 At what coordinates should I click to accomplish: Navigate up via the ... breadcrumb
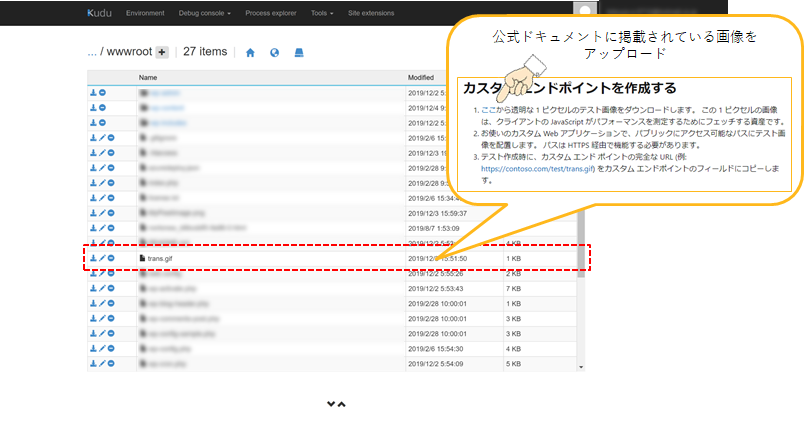click(x=92, y=52)
